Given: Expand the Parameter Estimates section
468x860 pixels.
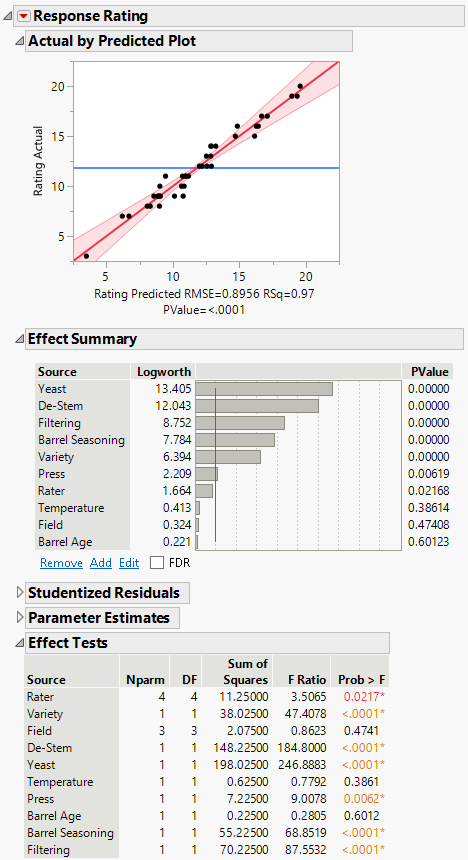Looking at the screenshot, I should click(20, 618).
